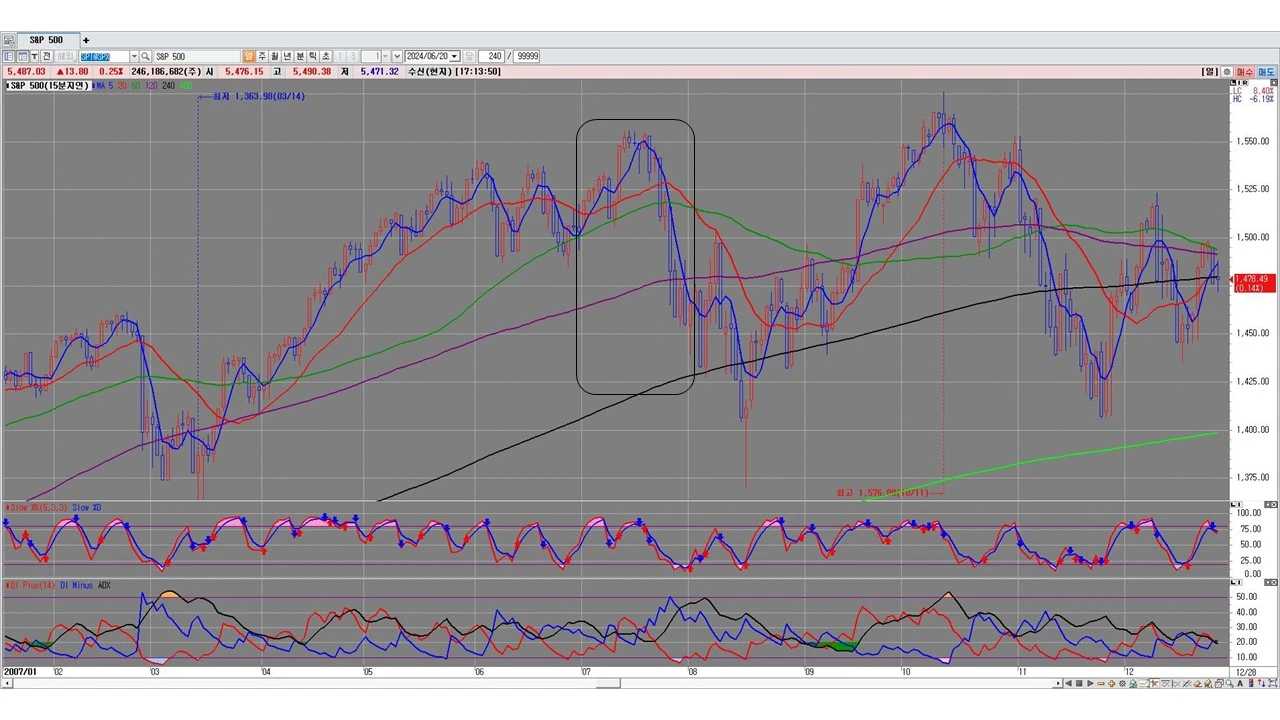
Task: Select the 초 seconds period button
Action: (327, 57)
